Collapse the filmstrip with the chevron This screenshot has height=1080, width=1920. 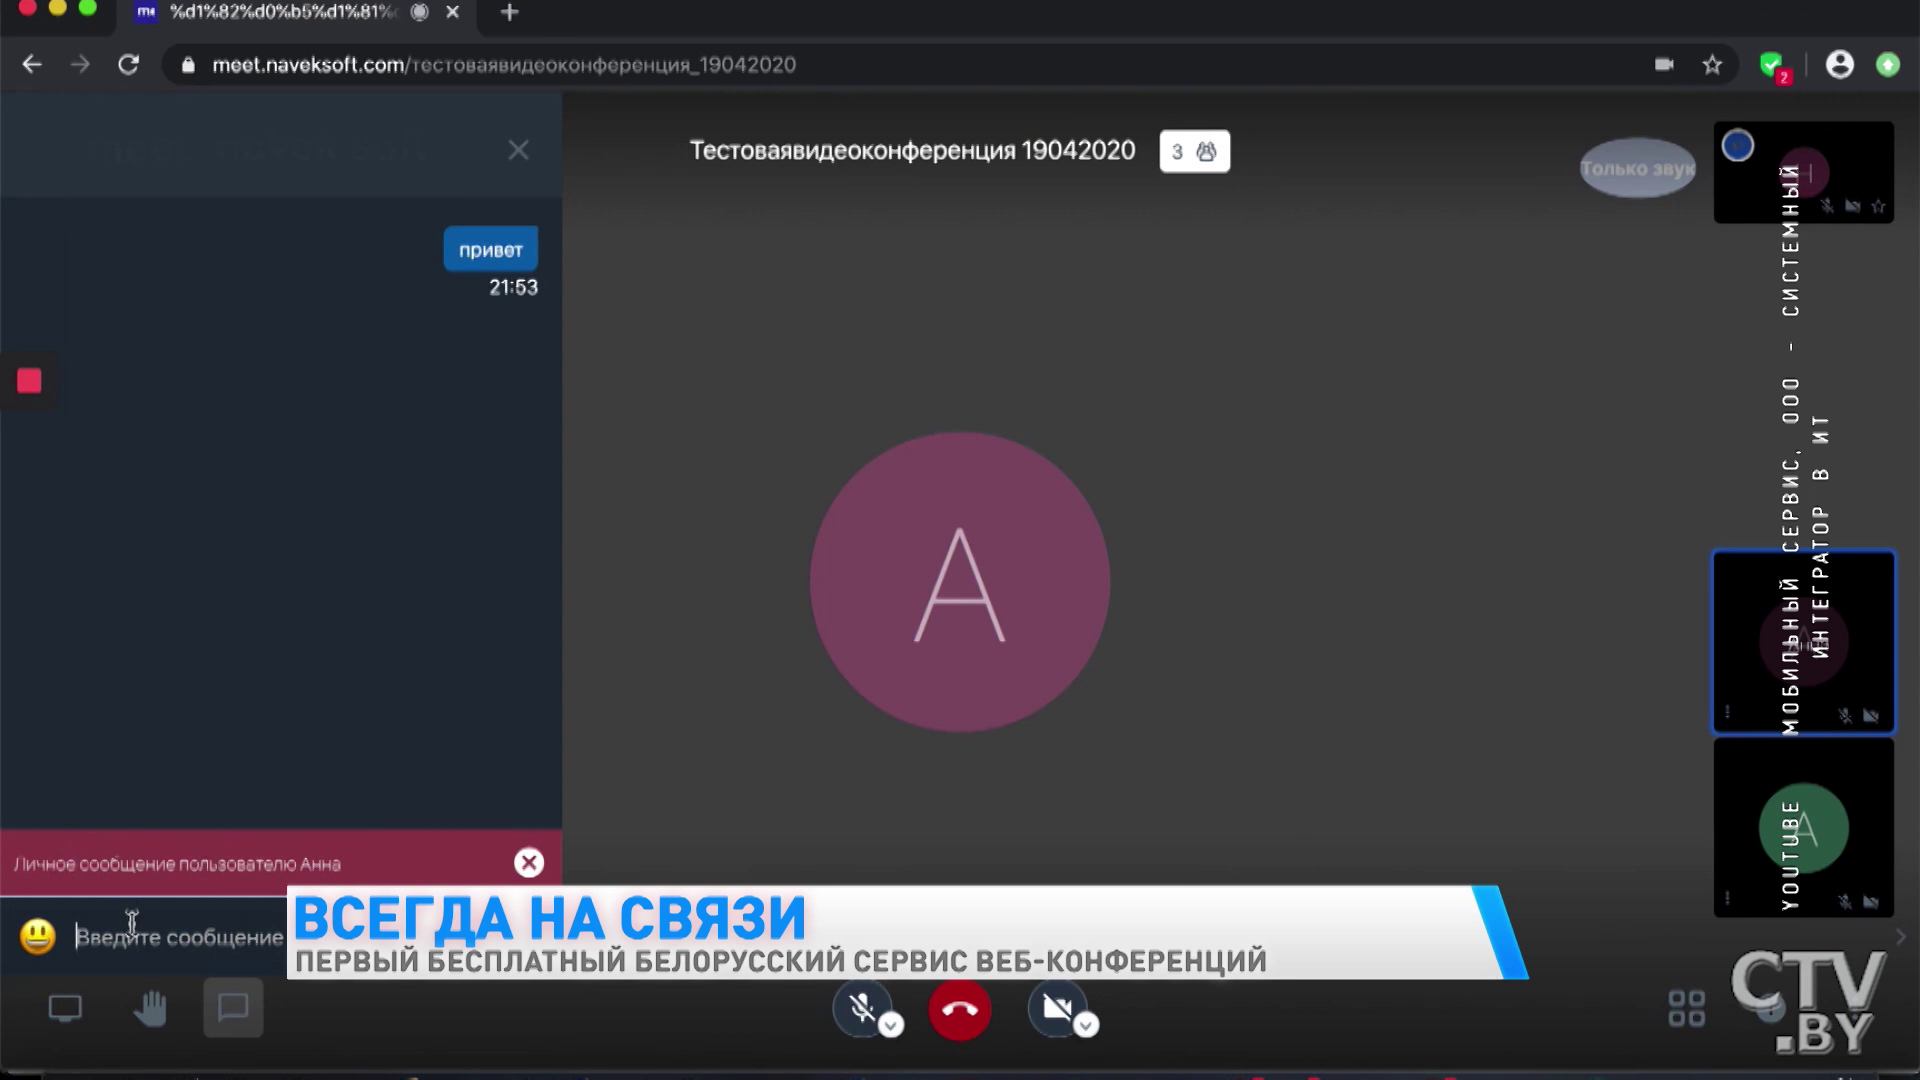point(1901,937)
